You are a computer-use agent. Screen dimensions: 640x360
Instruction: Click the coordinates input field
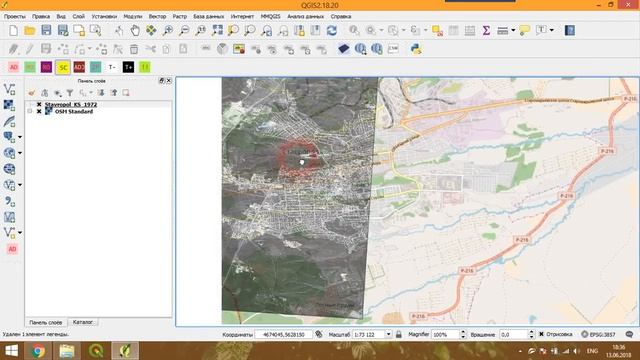coord(283,334)
